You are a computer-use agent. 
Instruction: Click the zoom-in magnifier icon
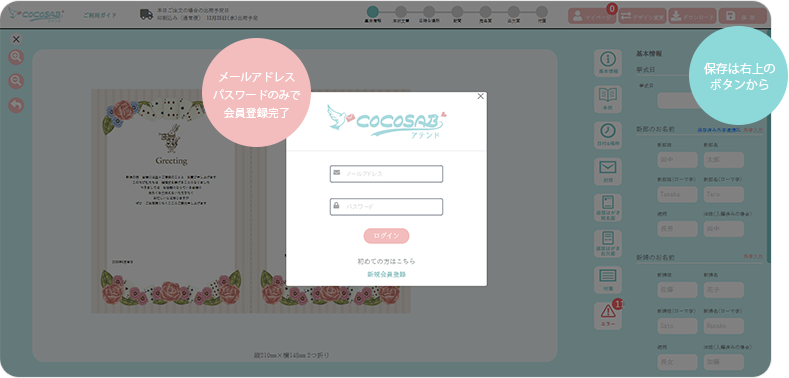click(x=16, y=57)
